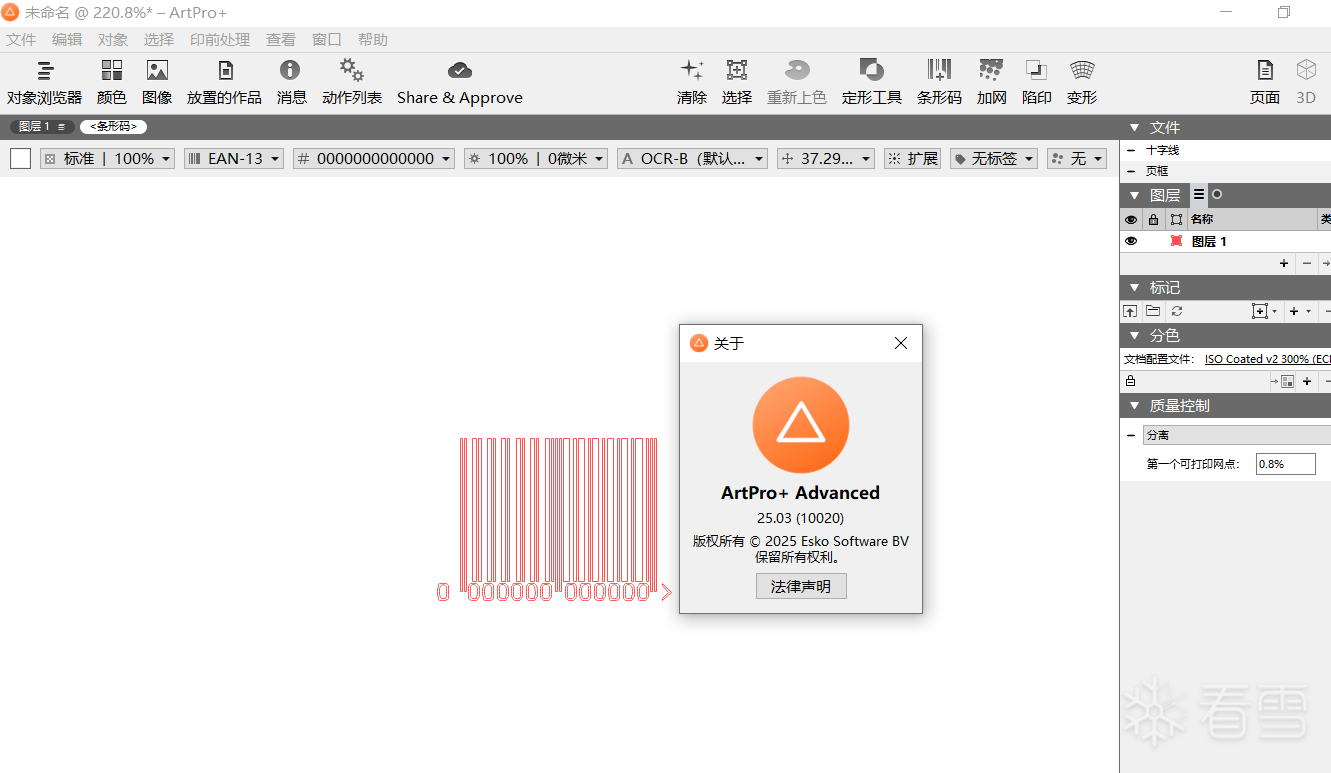1331x773 pixels.
Task: Open the 加网 screening tool
Action: 992,82
